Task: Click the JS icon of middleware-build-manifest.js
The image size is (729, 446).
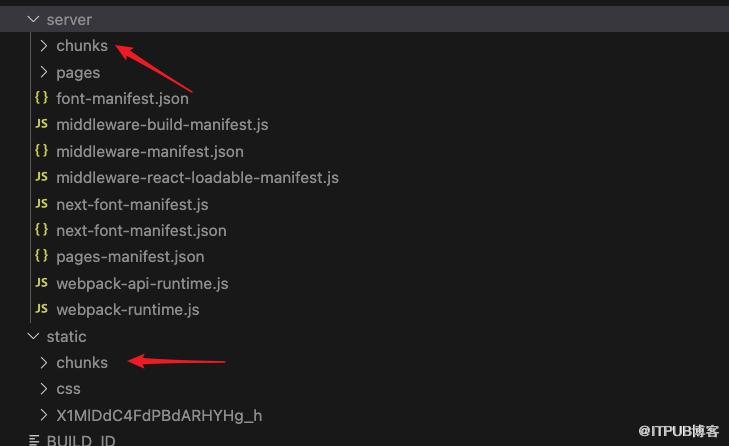Action: click(x=41, y=124)
